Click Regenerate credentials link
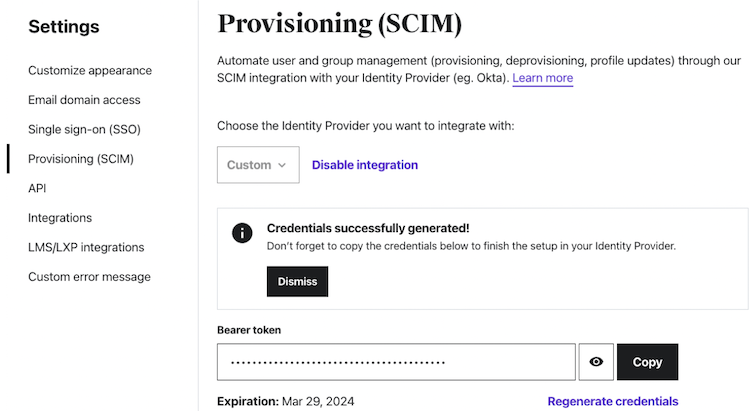The image size is (750, 411). (613, 401)
